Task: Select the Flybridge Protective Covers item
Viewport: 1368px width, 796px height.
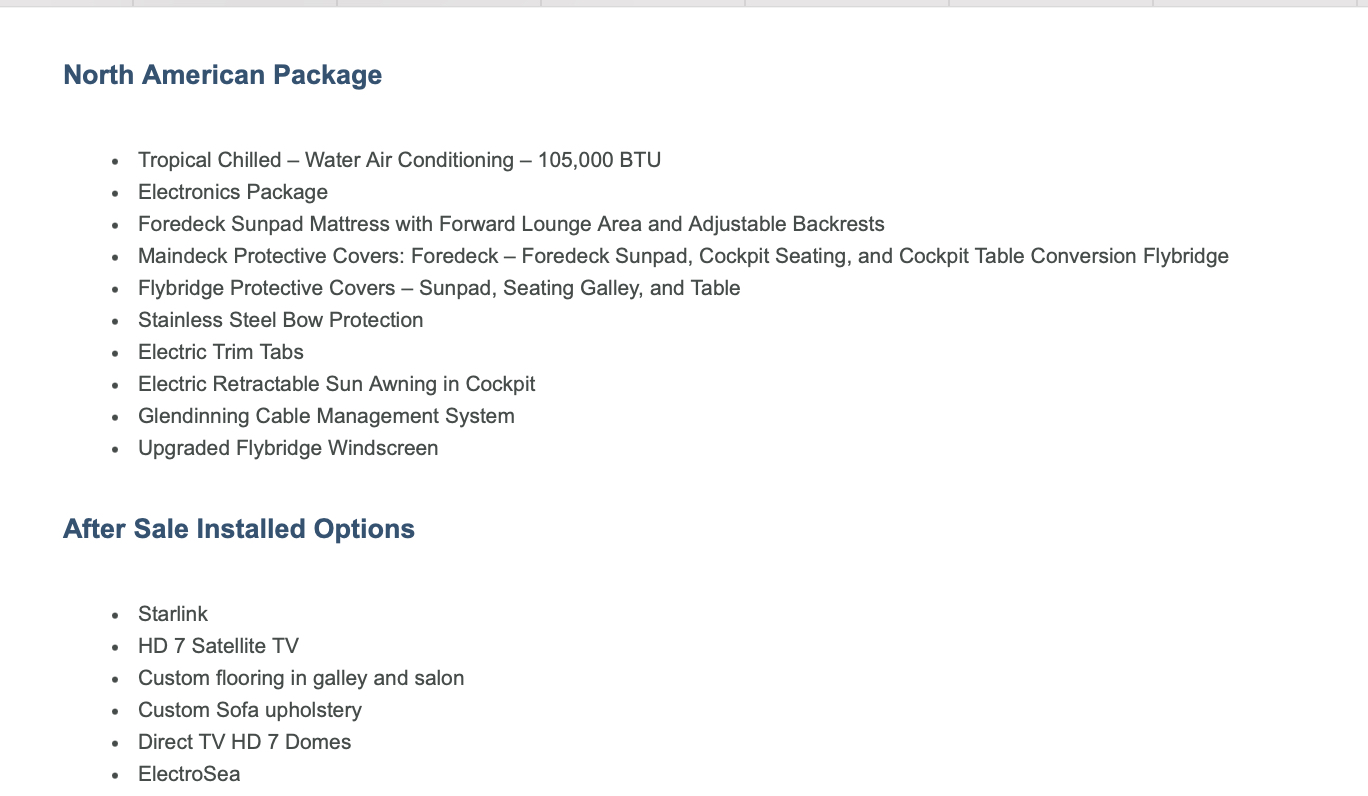Action: [x=439, y=288]
